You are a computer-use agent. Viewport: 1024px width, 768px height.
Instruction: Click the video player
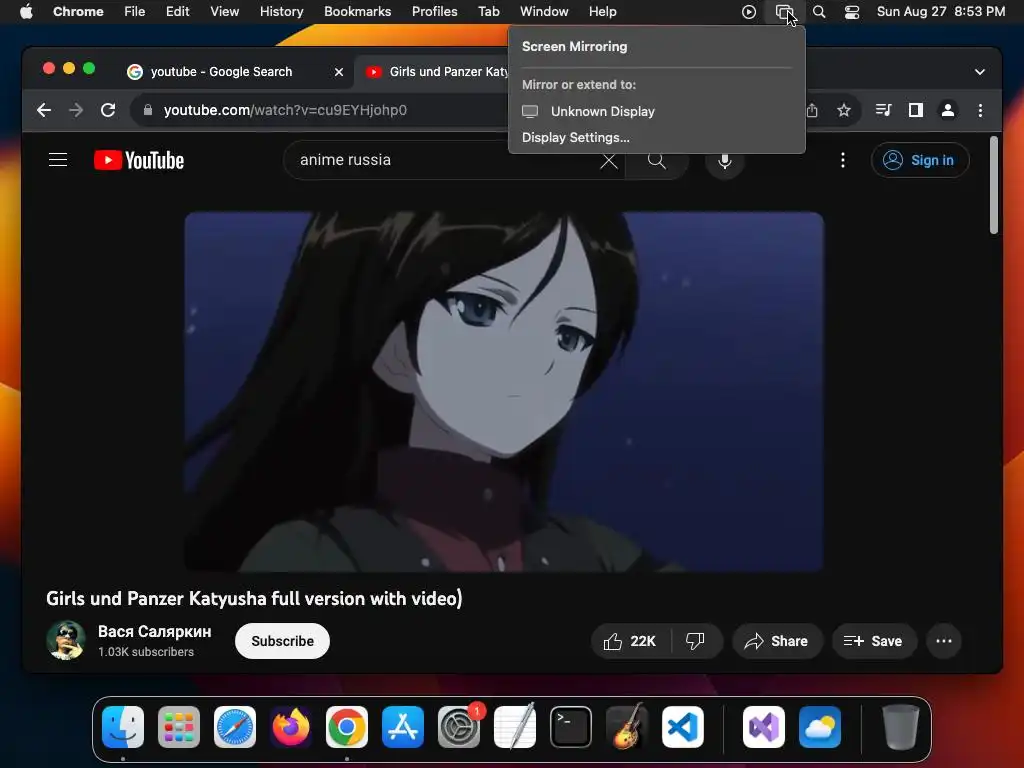point(504,392)
